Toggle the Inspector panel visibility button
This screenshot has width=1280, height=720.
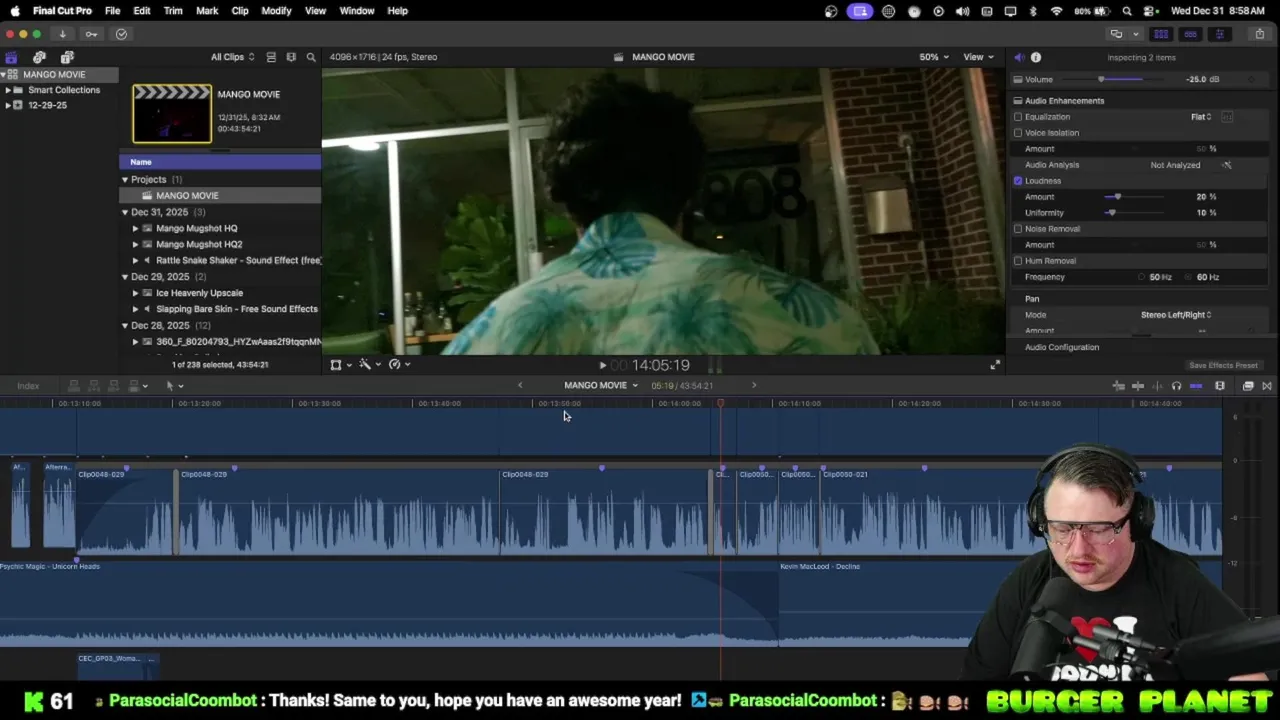tap(1219, 34)
